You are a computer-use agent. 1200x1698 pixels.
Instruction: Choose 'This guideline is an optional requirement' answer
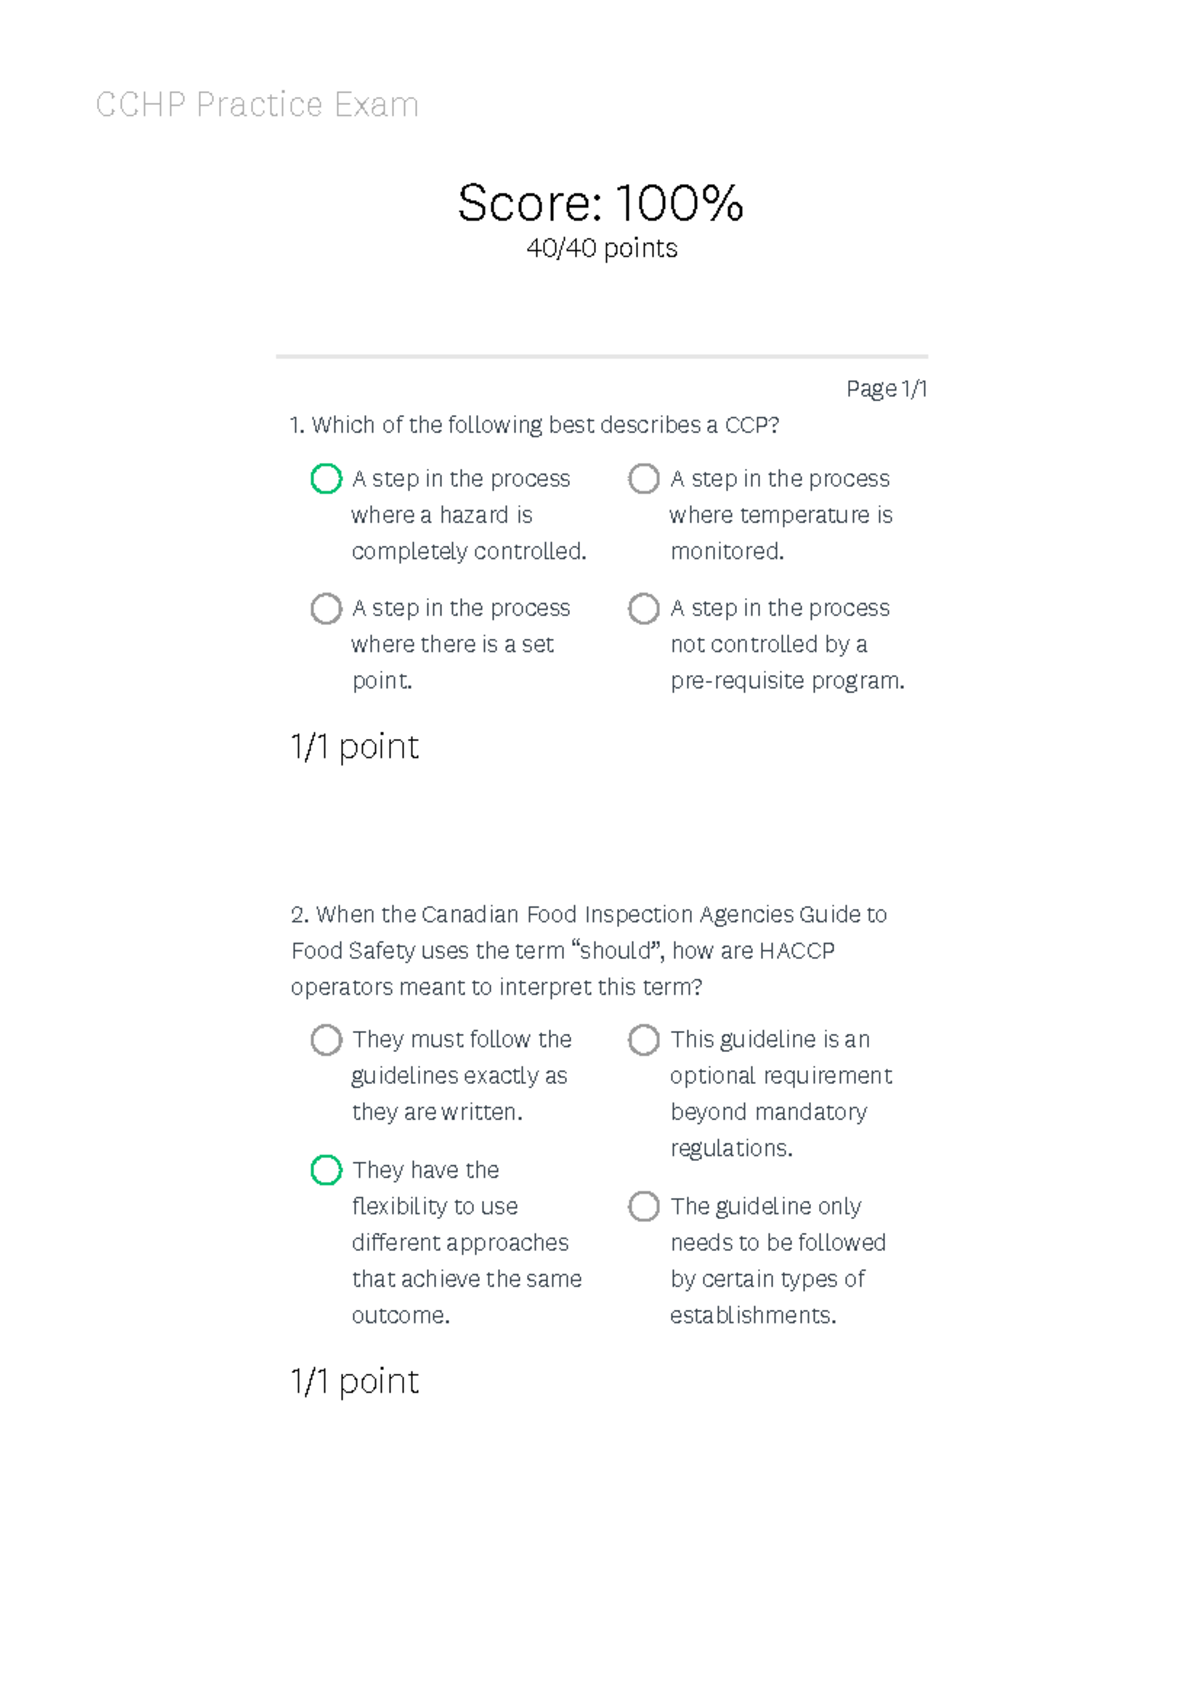645,1040
